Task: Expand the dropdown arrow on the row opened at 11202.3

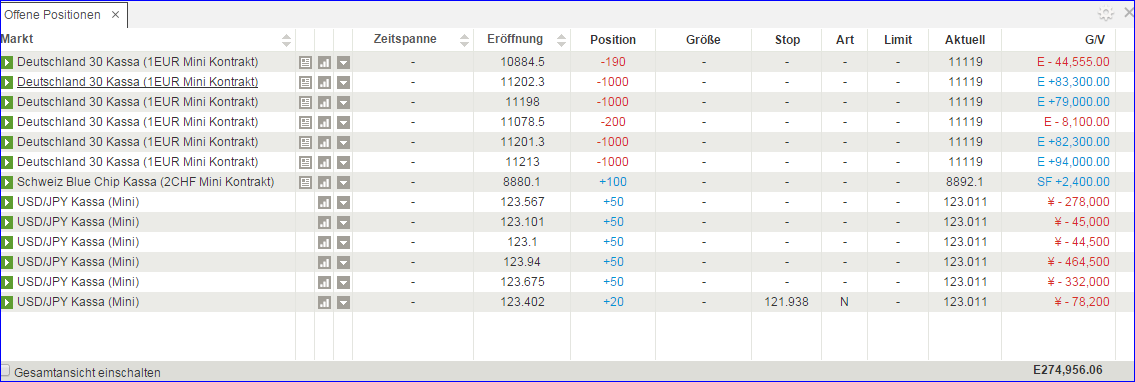Action: point(344,82)
